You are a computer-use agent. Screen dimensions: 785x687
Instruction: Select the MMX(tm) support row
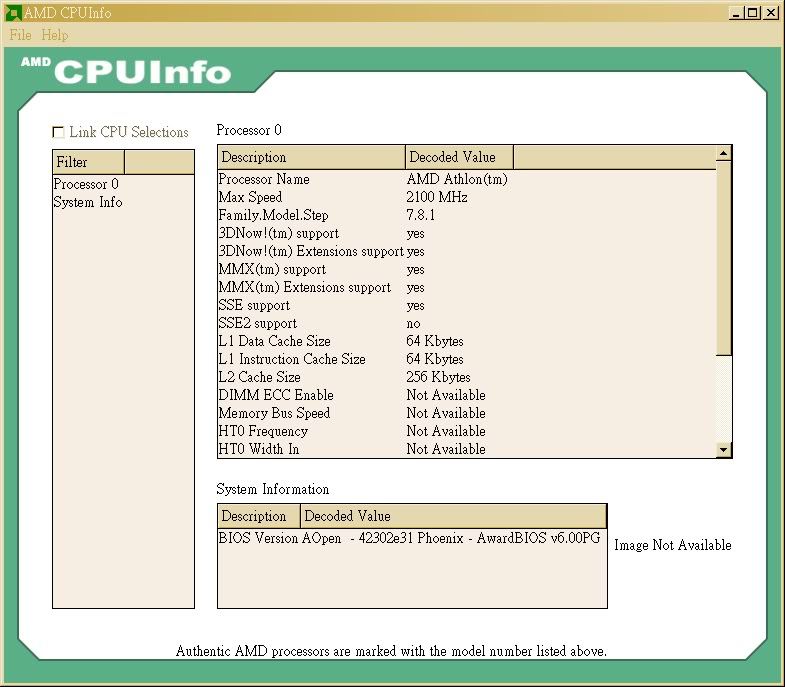467,269
